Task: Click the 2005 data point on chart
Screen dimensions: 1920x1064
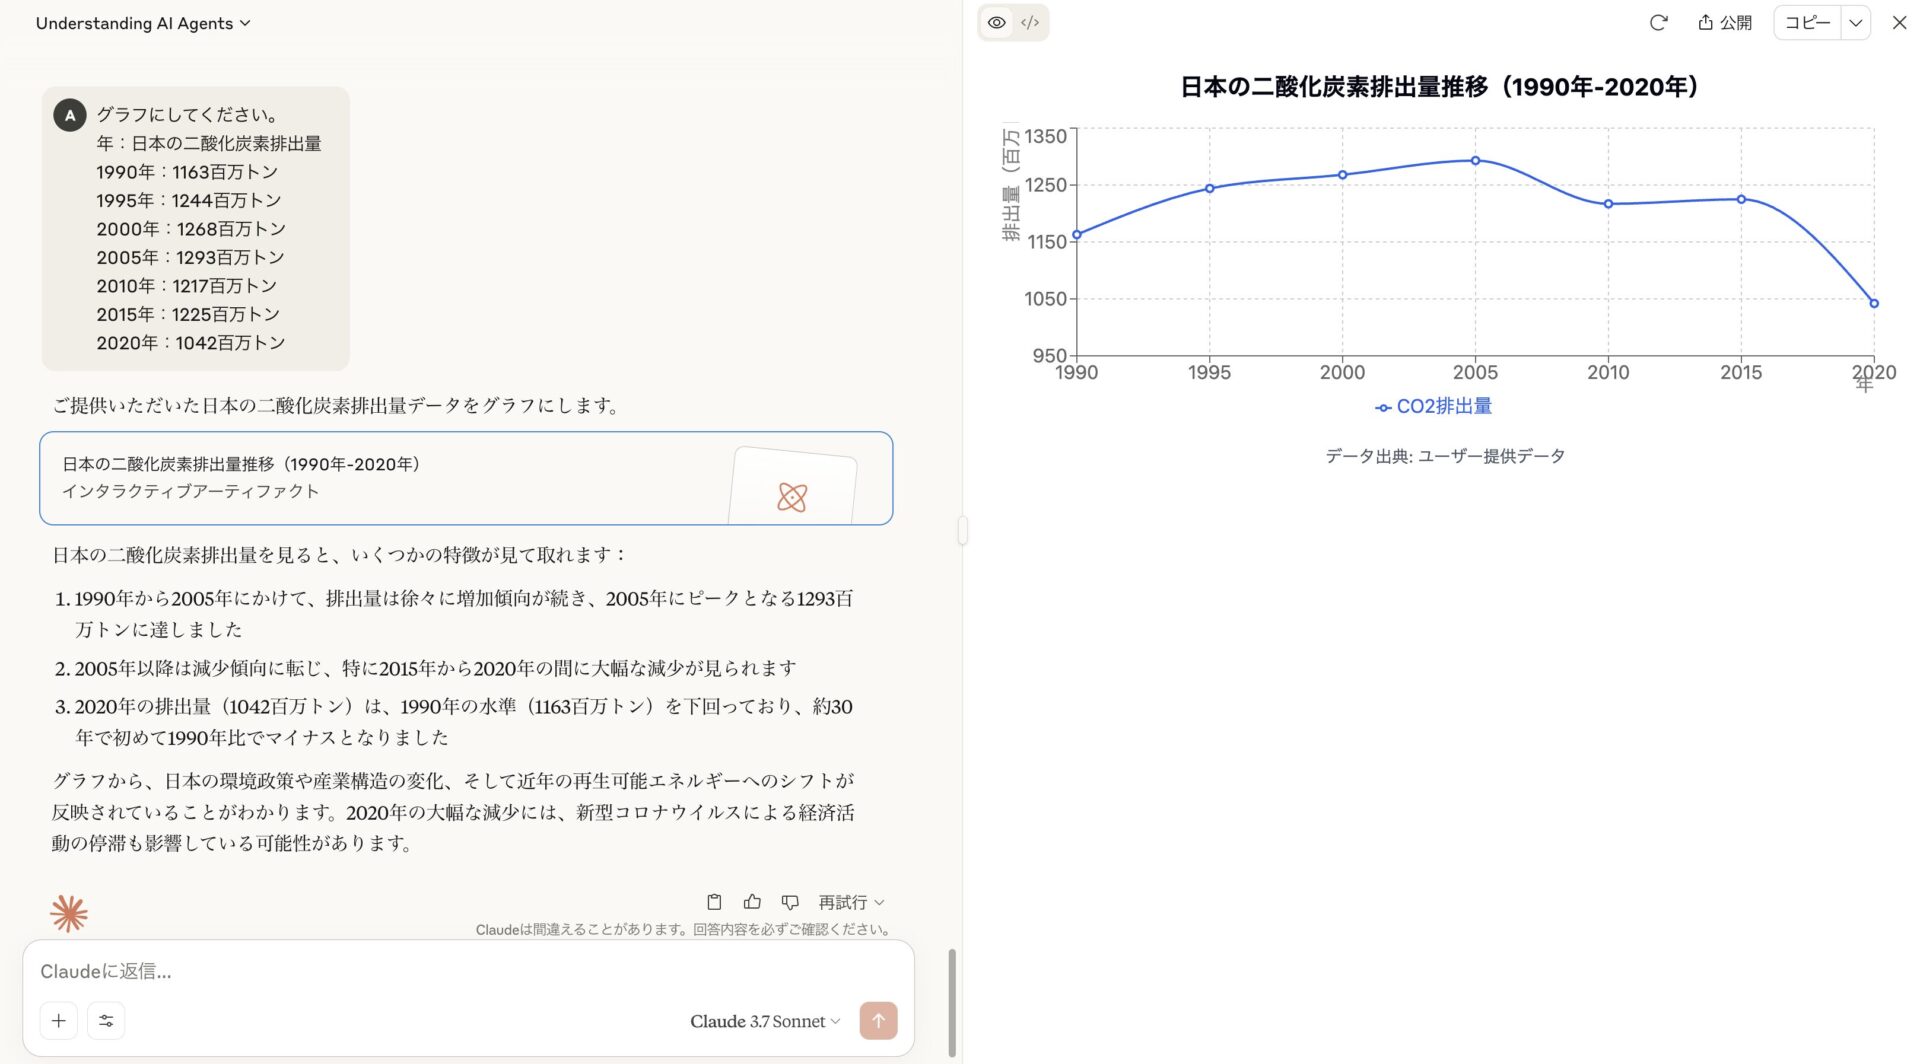Action: 1475,160
